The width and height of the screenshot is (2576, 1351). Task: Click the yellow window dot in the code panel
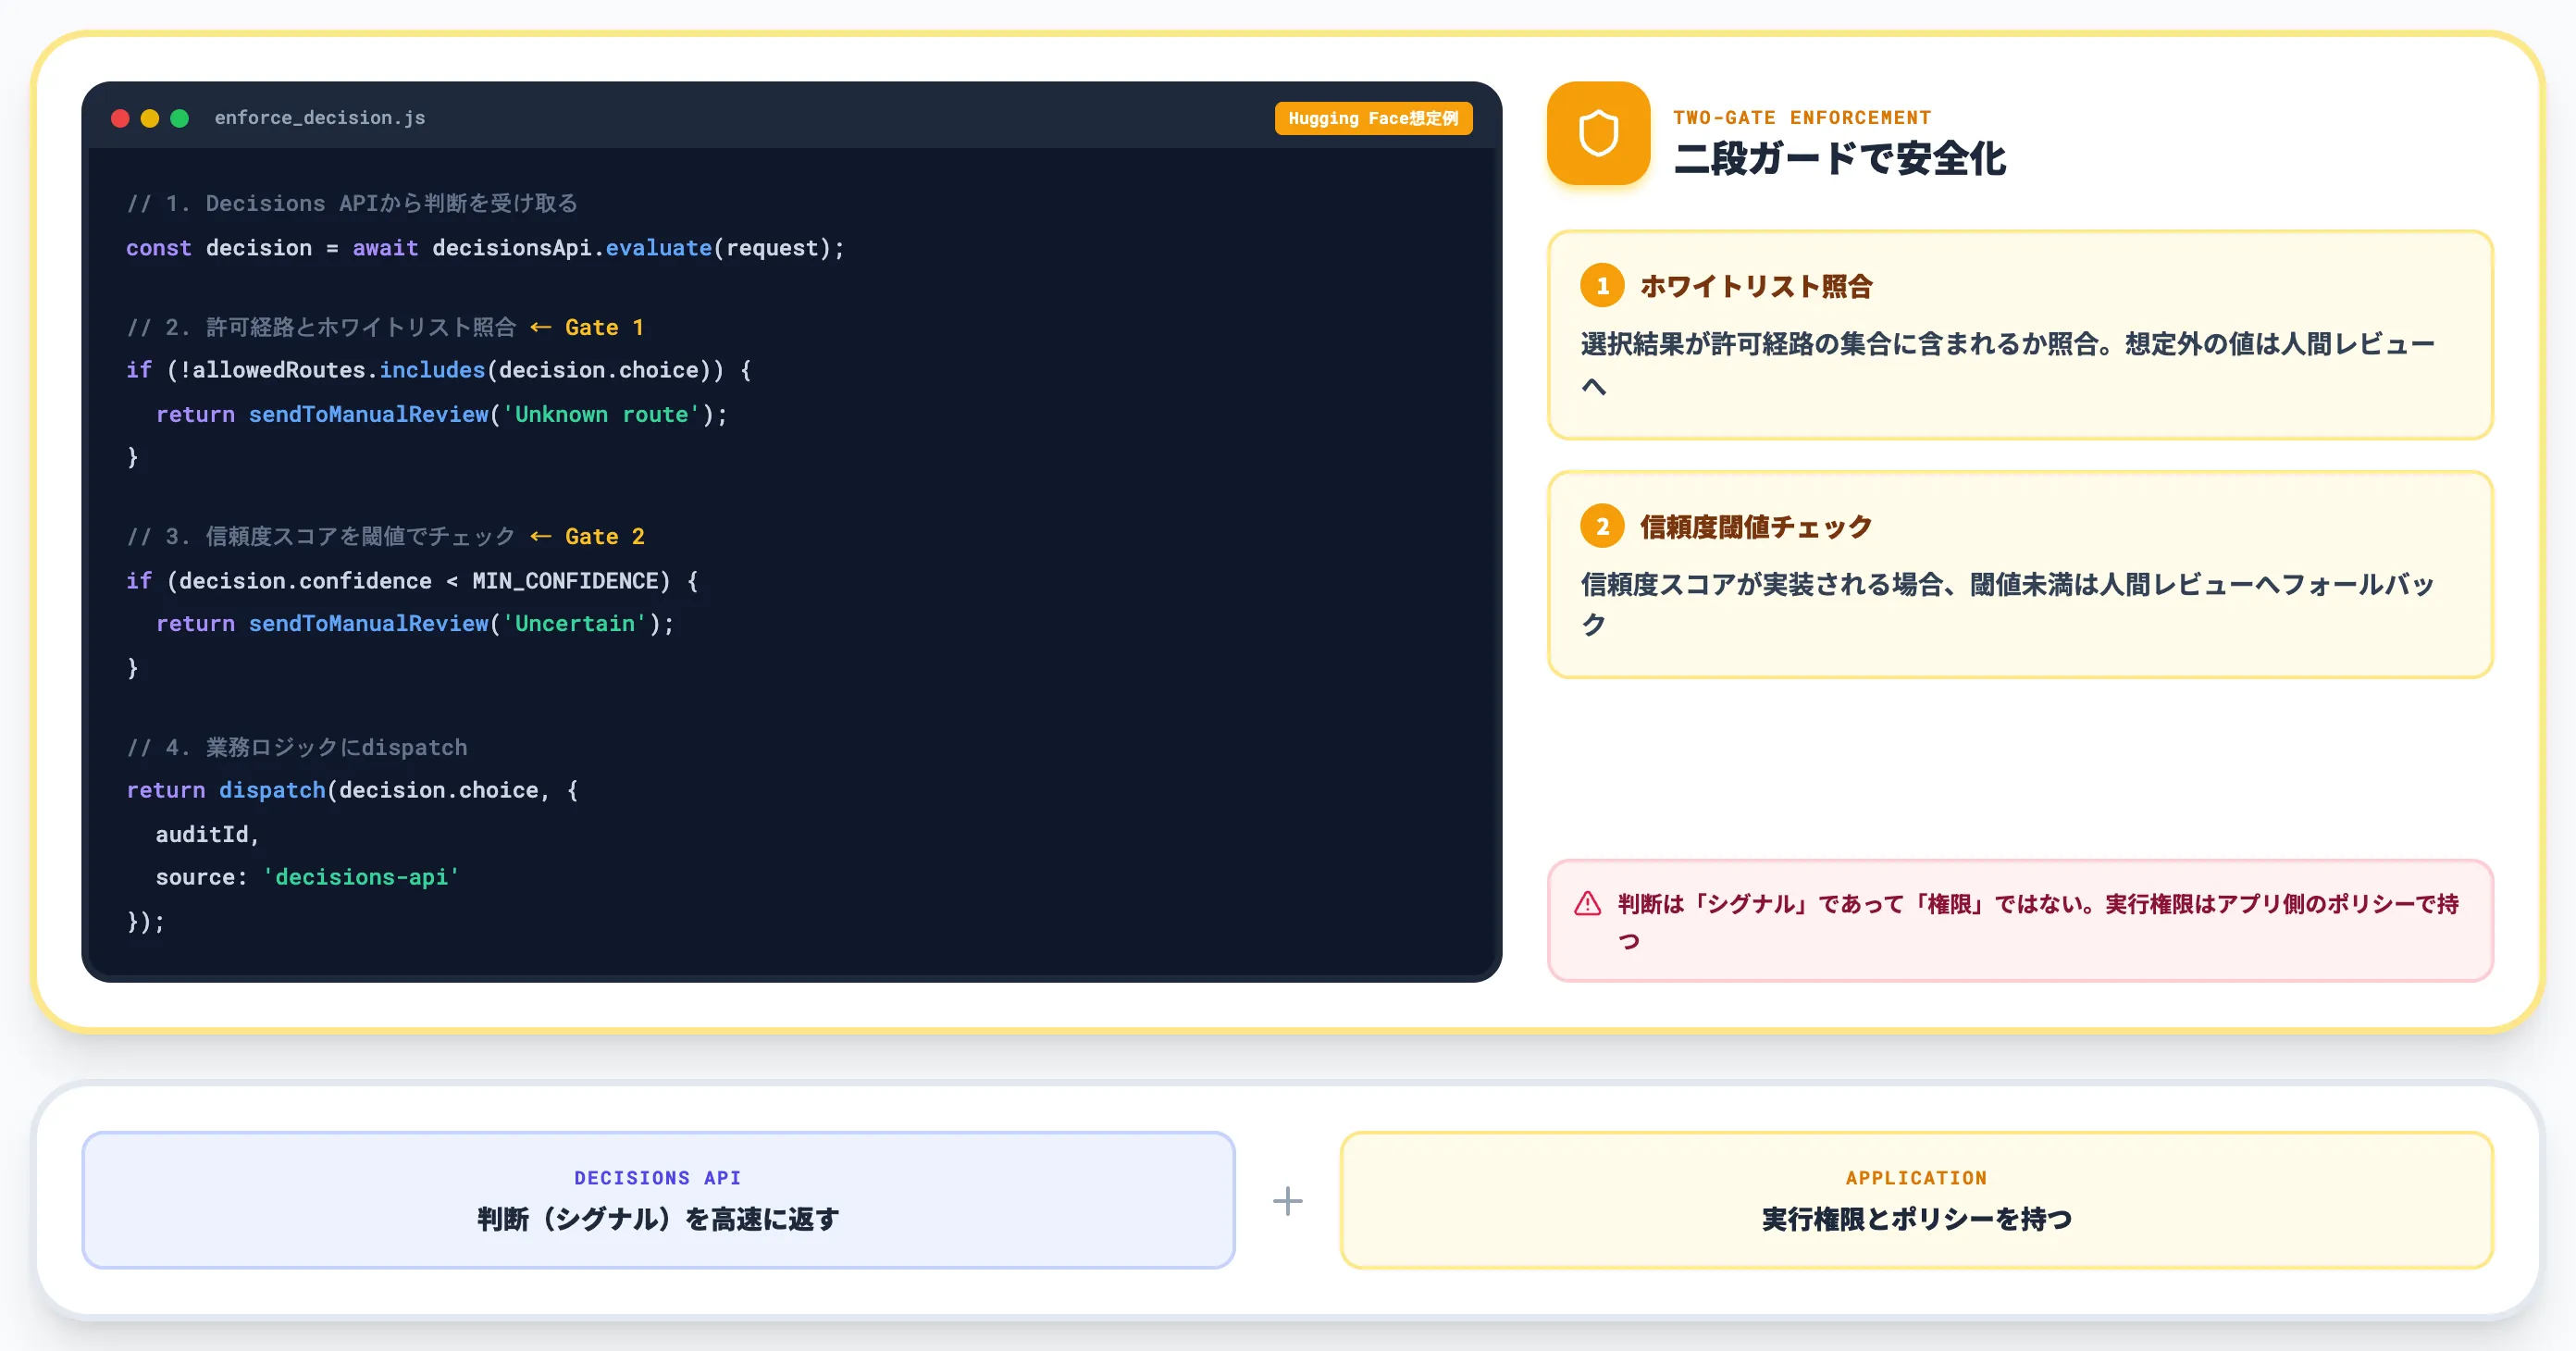150,118
